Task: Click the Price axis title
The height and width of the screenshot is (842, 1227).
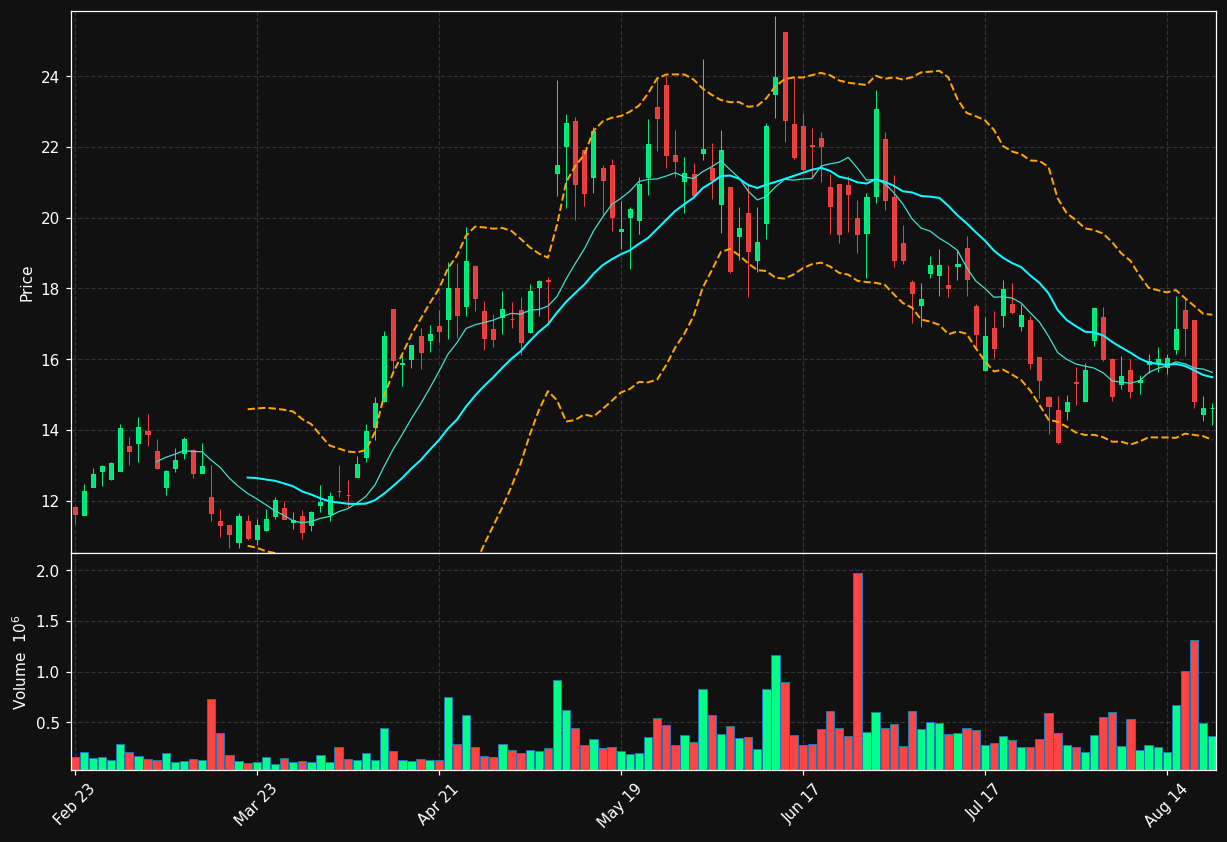Action: point(27,283)
